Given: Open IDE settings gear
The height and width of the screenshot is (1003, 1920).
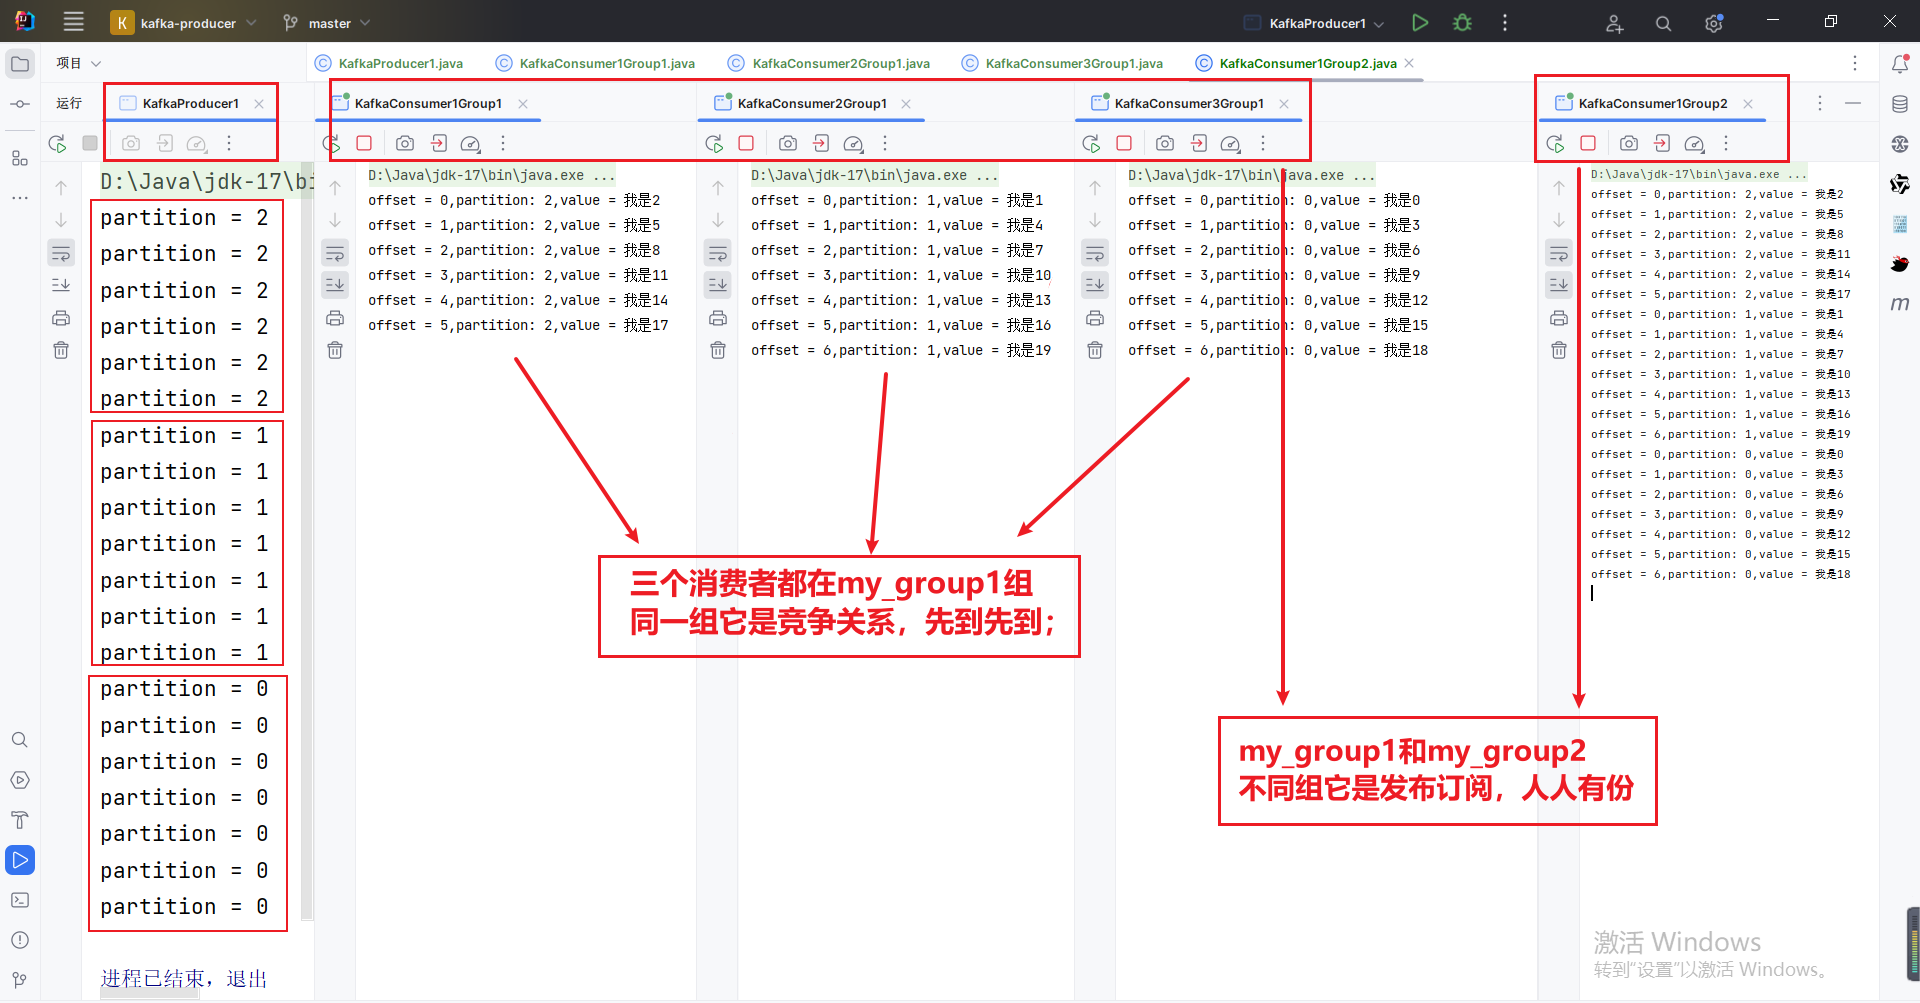Looking at the screenshot, I should tap(1713, 23).
